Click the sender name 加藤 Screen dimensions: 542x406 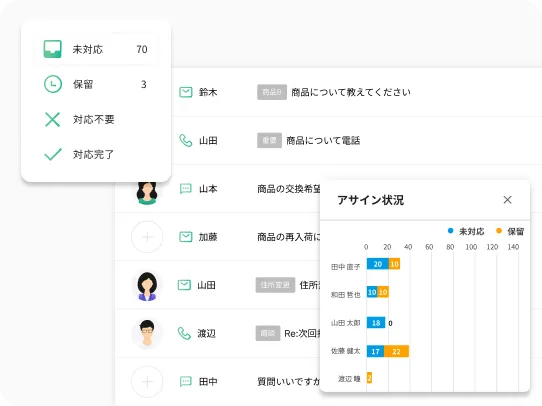(208, 237)
